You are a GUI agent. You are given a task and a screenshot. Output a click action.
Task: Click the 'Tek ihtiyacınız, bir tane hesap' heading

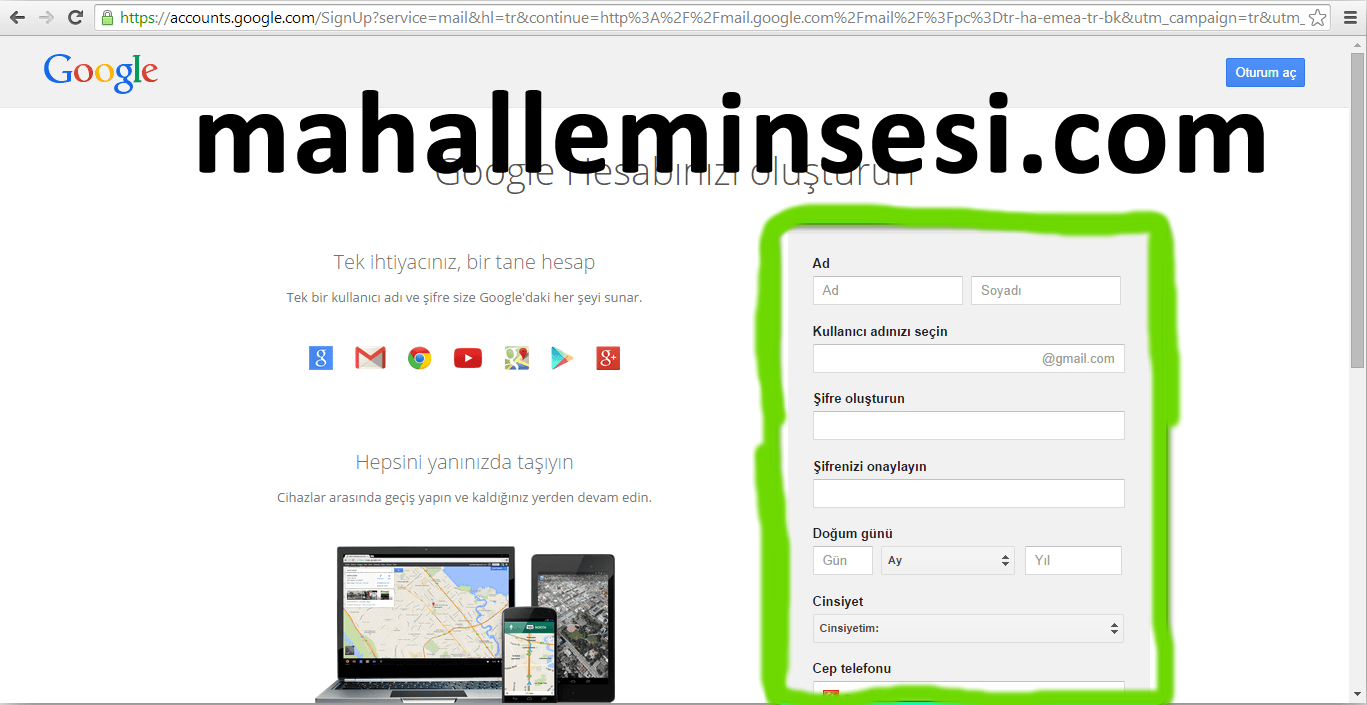point(464,263)
